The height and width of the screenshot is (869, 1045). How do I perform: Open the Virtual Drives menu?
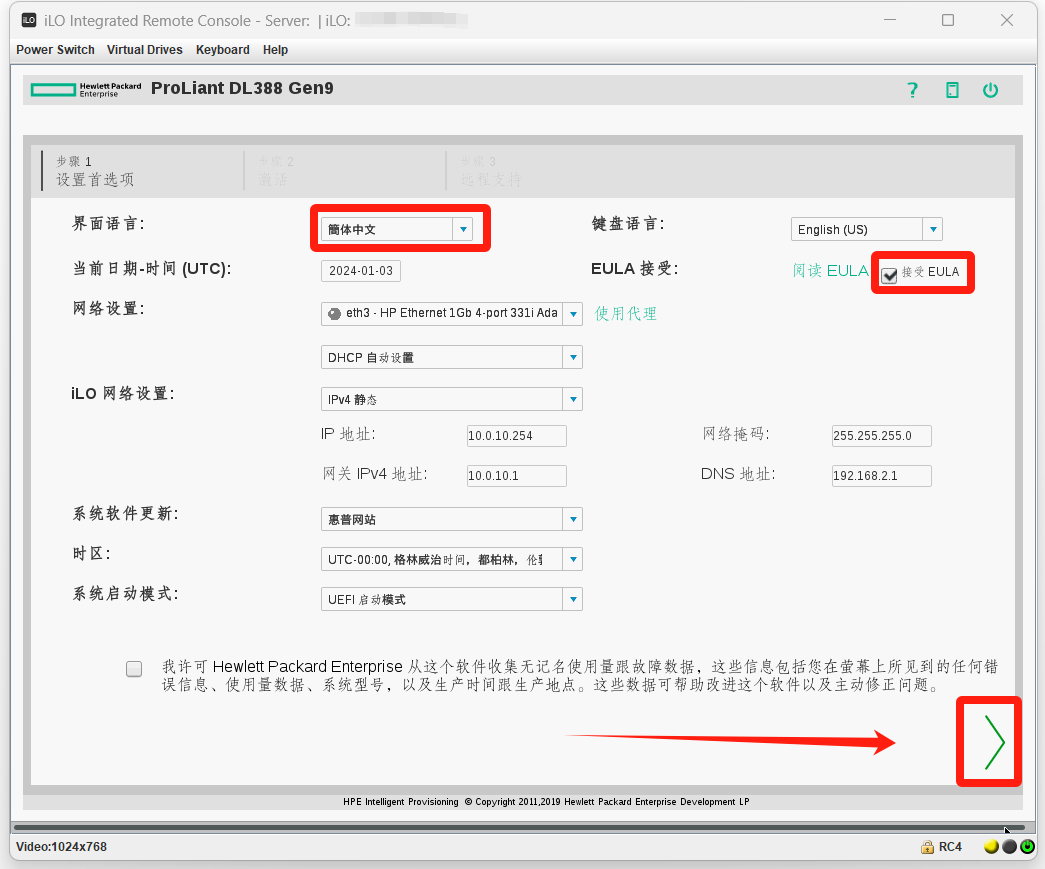coord(145,50)
